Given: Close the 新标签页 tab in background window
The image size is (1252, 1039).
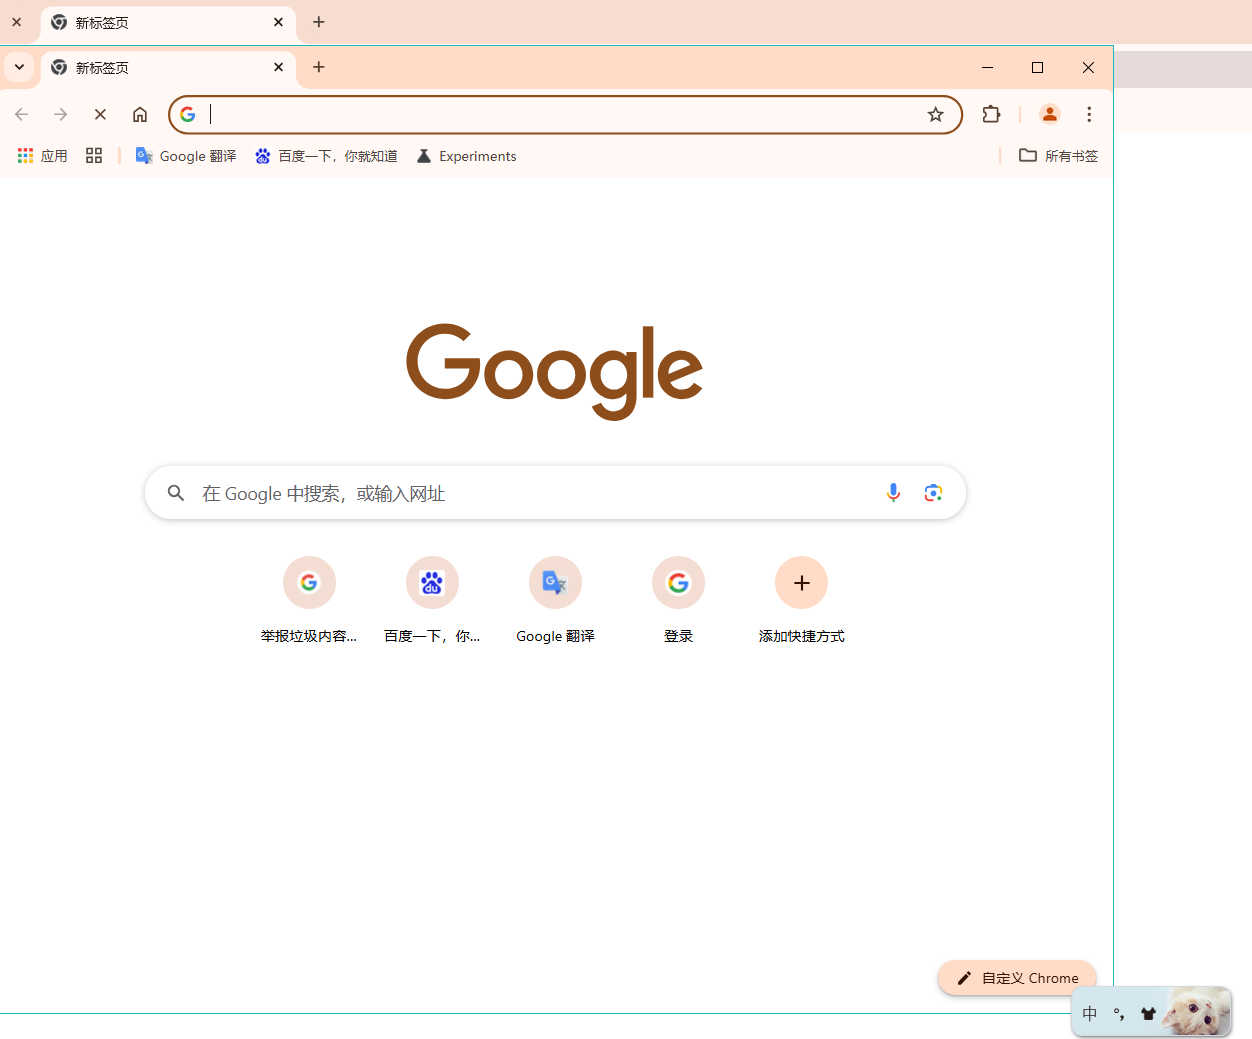Looking at the screenshot, I should click(x=278, y=22).
